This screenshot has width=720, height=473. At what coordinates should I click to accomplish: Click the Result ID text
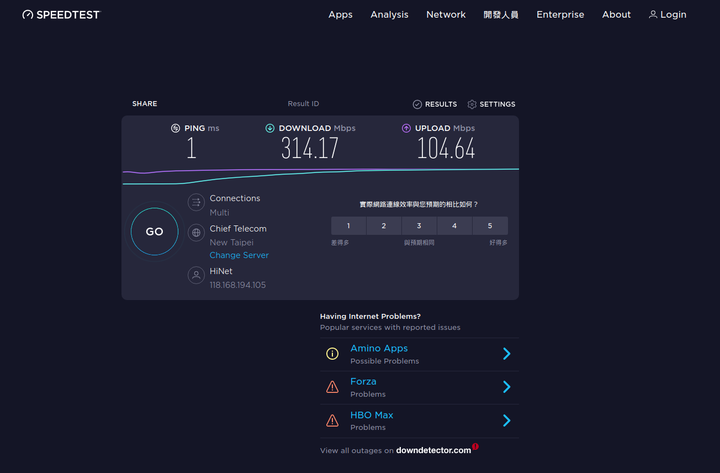pyautogui.click(x=303, y=104)
